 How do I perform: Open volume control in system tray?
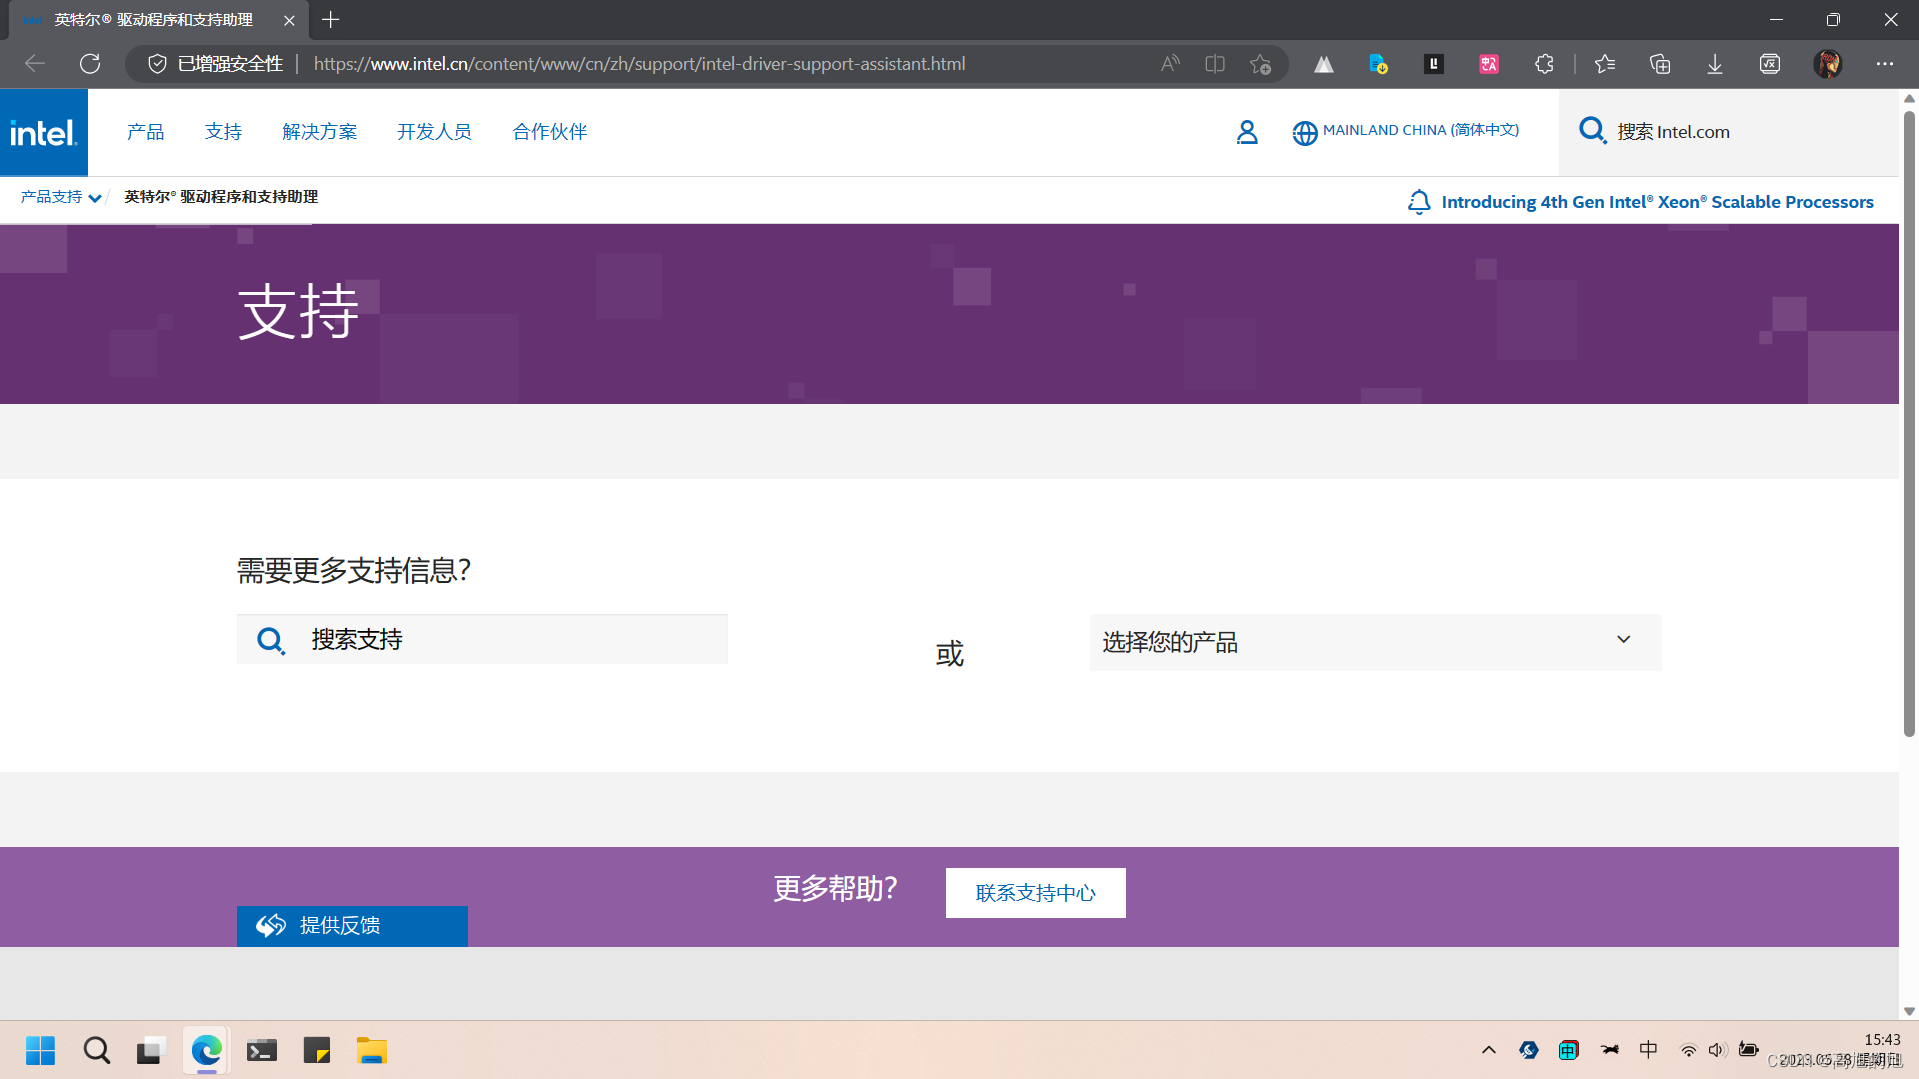click(1717, 1050)
